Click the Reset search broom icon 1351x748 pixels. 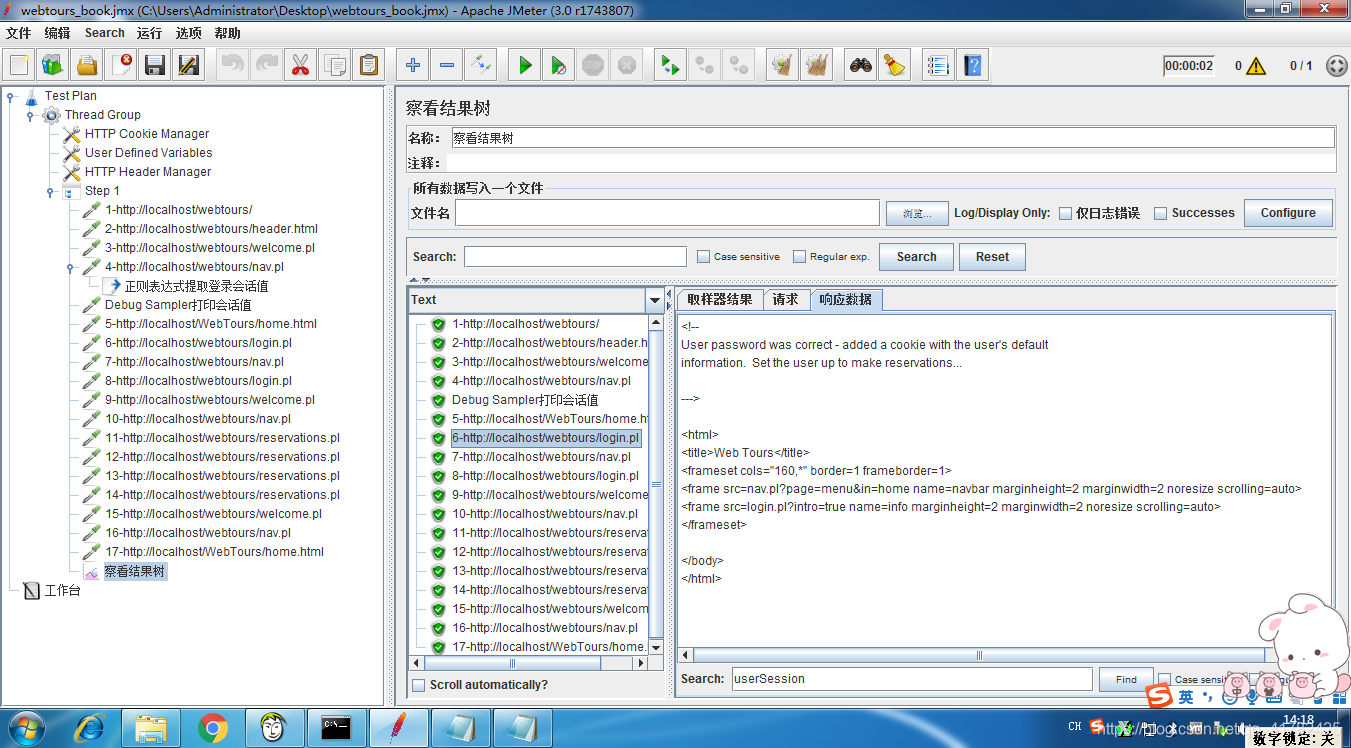895,66
